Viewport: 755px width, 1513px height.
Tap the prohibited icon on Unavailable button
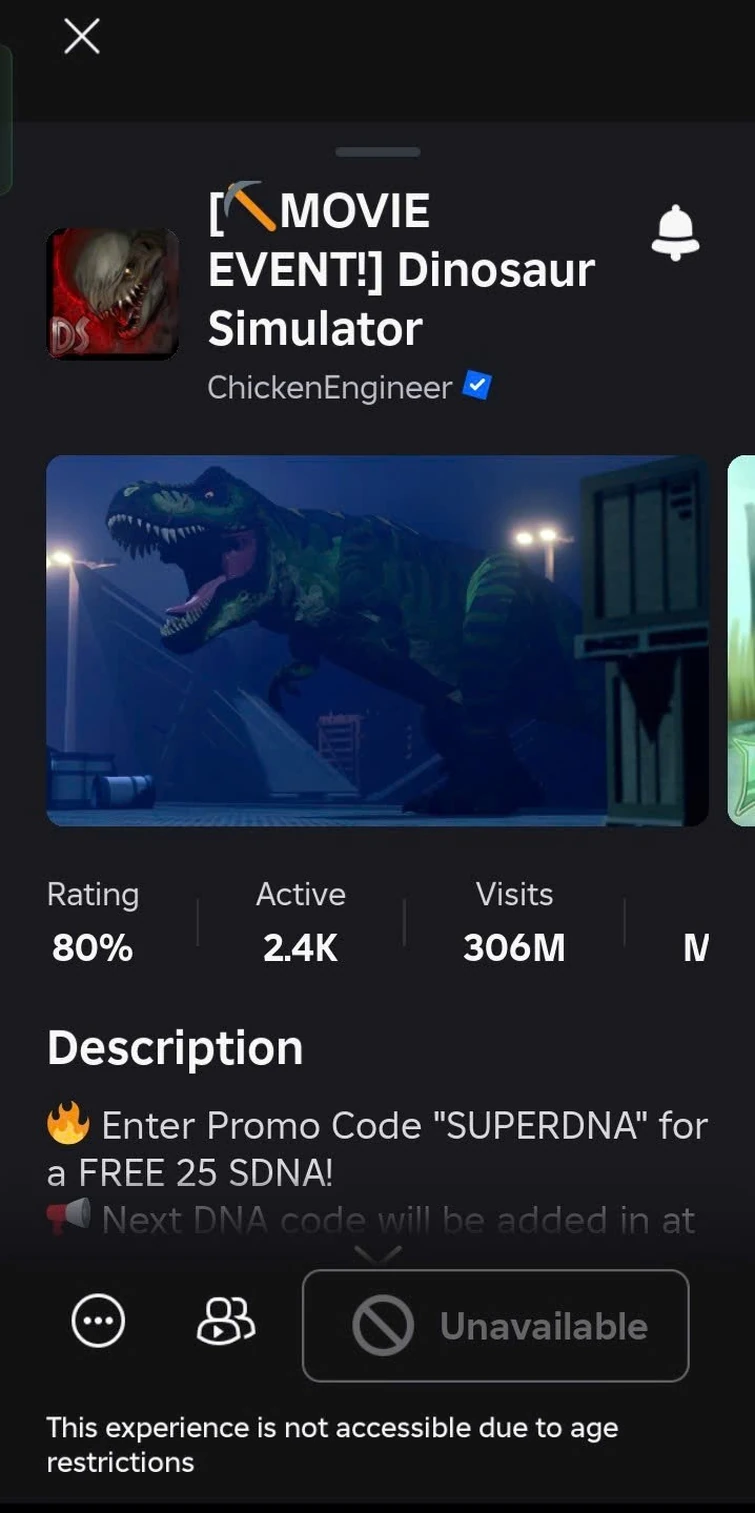(383, 1326)
